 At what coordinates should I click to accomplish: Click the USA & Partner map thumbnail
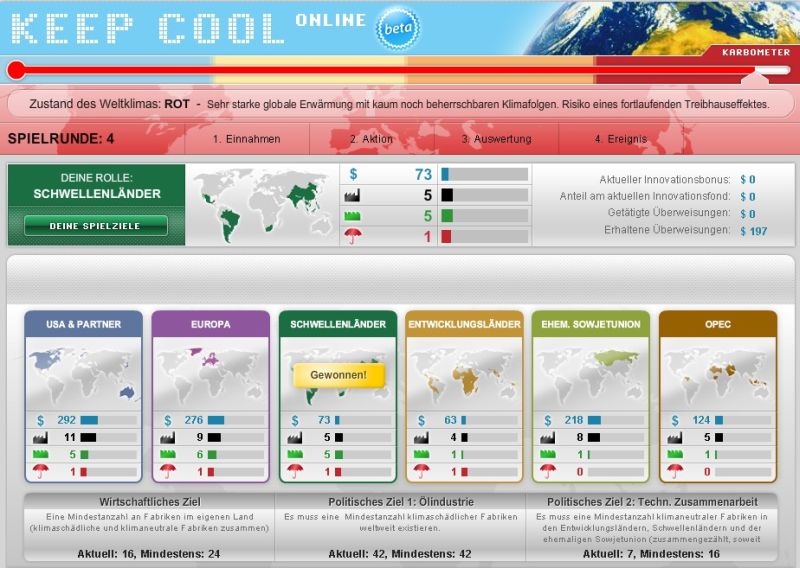[x=83, y=374]
